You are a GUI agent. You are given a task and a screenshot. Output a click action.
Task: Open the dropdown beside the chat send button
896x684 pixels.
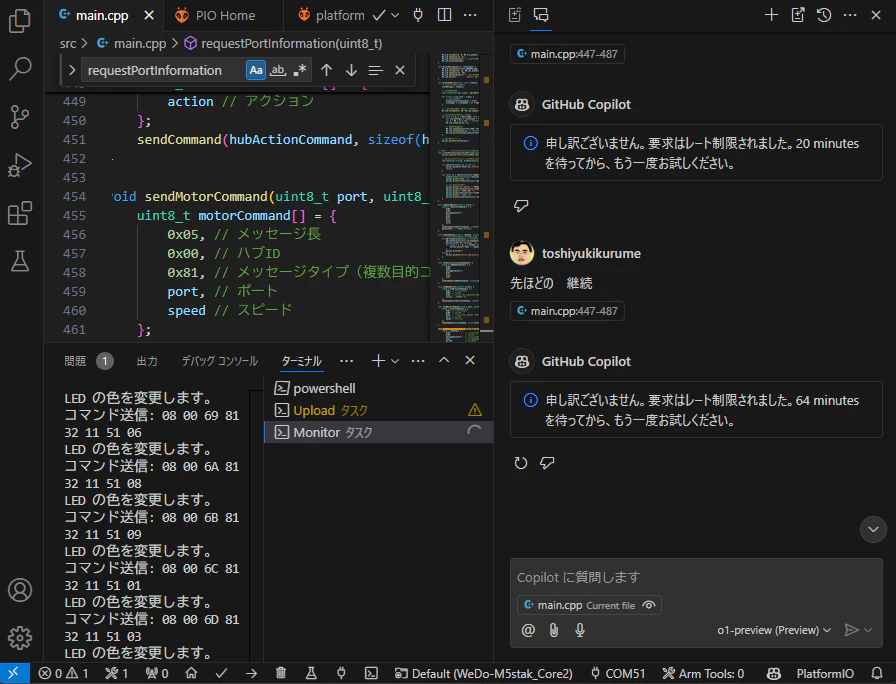tap(868, 630)
